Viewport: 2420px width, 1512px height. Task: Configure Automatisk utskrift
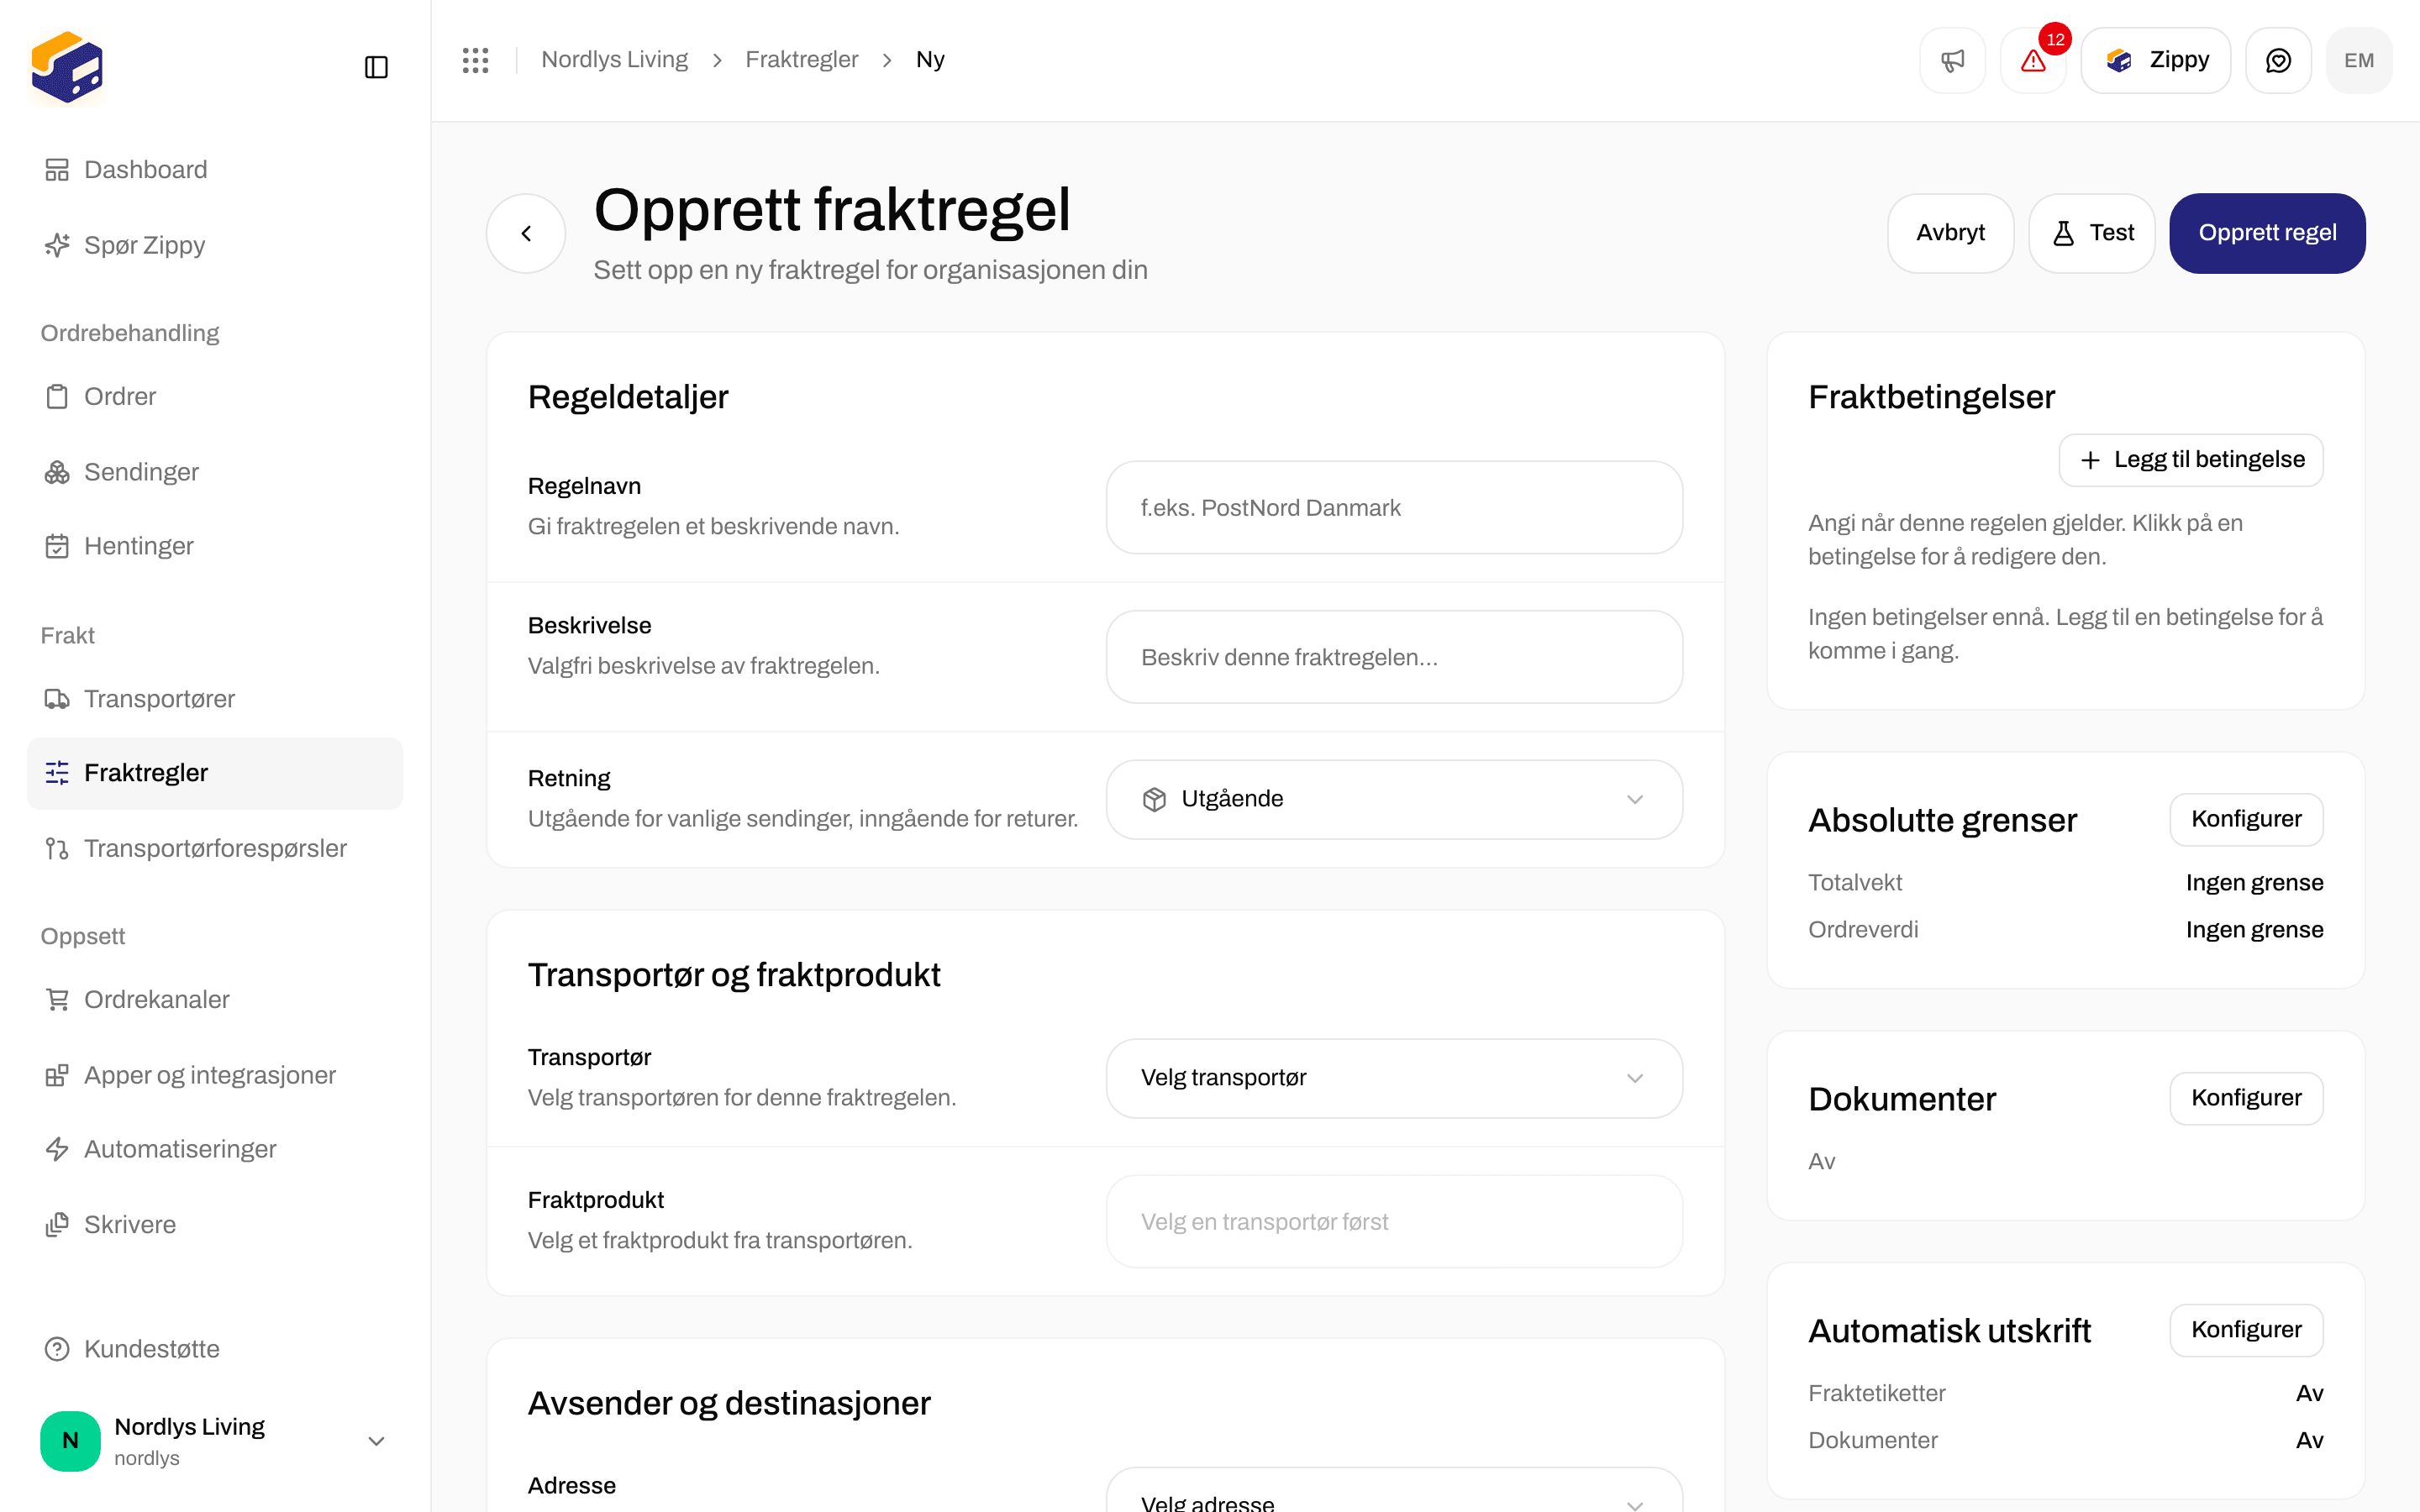(x=2246, y=1330)
